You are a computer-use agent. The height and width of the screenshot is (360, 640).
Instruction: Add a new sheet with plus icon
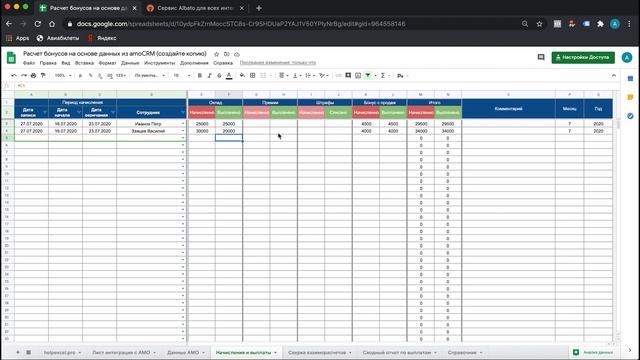point(18,352)
